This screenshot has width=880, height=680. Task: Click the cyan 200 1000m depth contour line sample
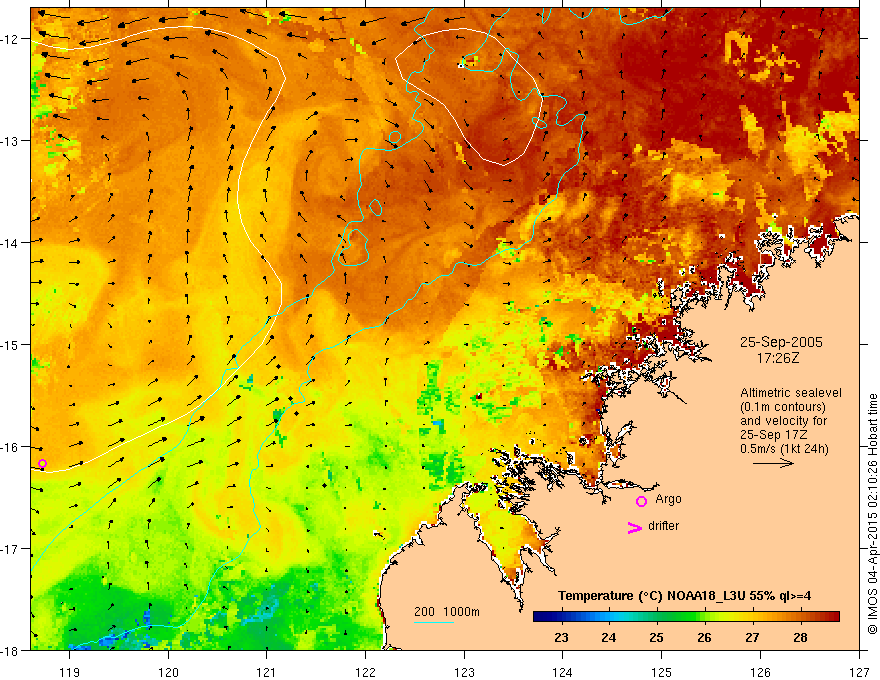tap(433, 622)
